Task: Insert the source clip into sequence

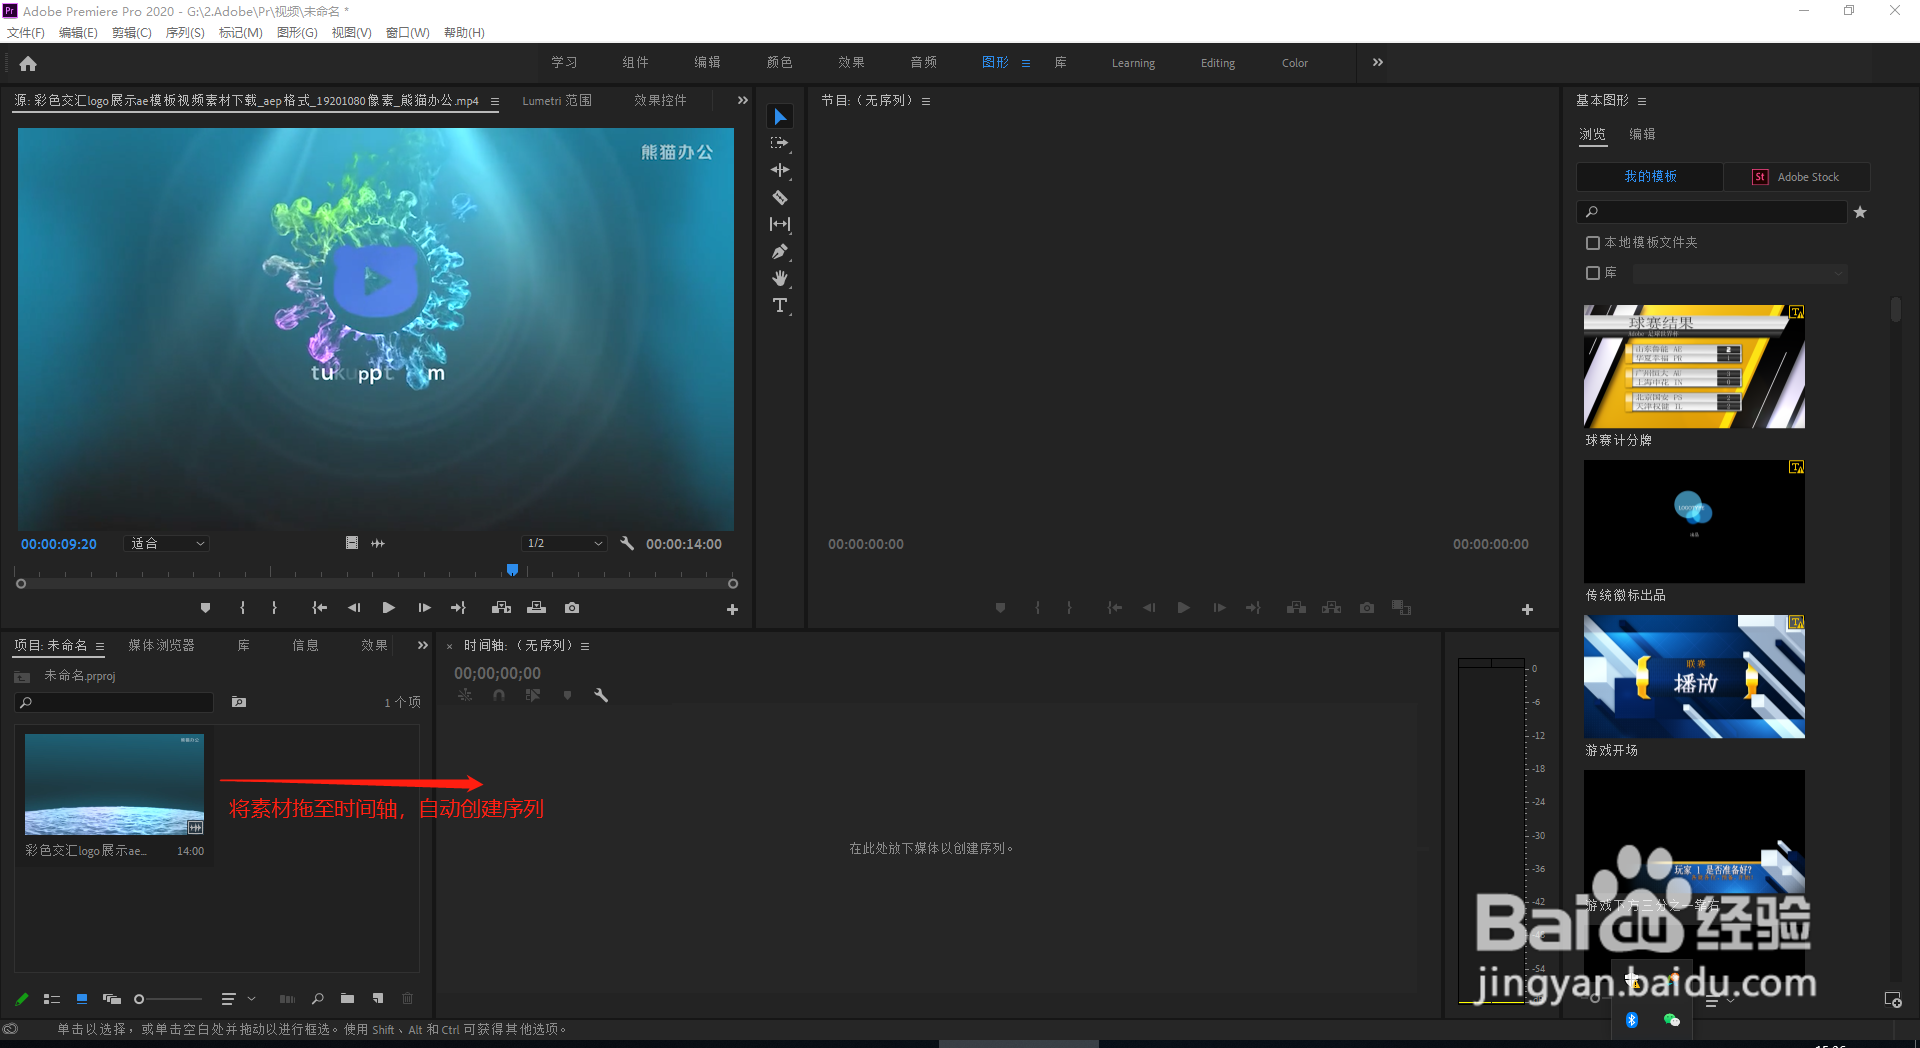Action: point(502,608)
